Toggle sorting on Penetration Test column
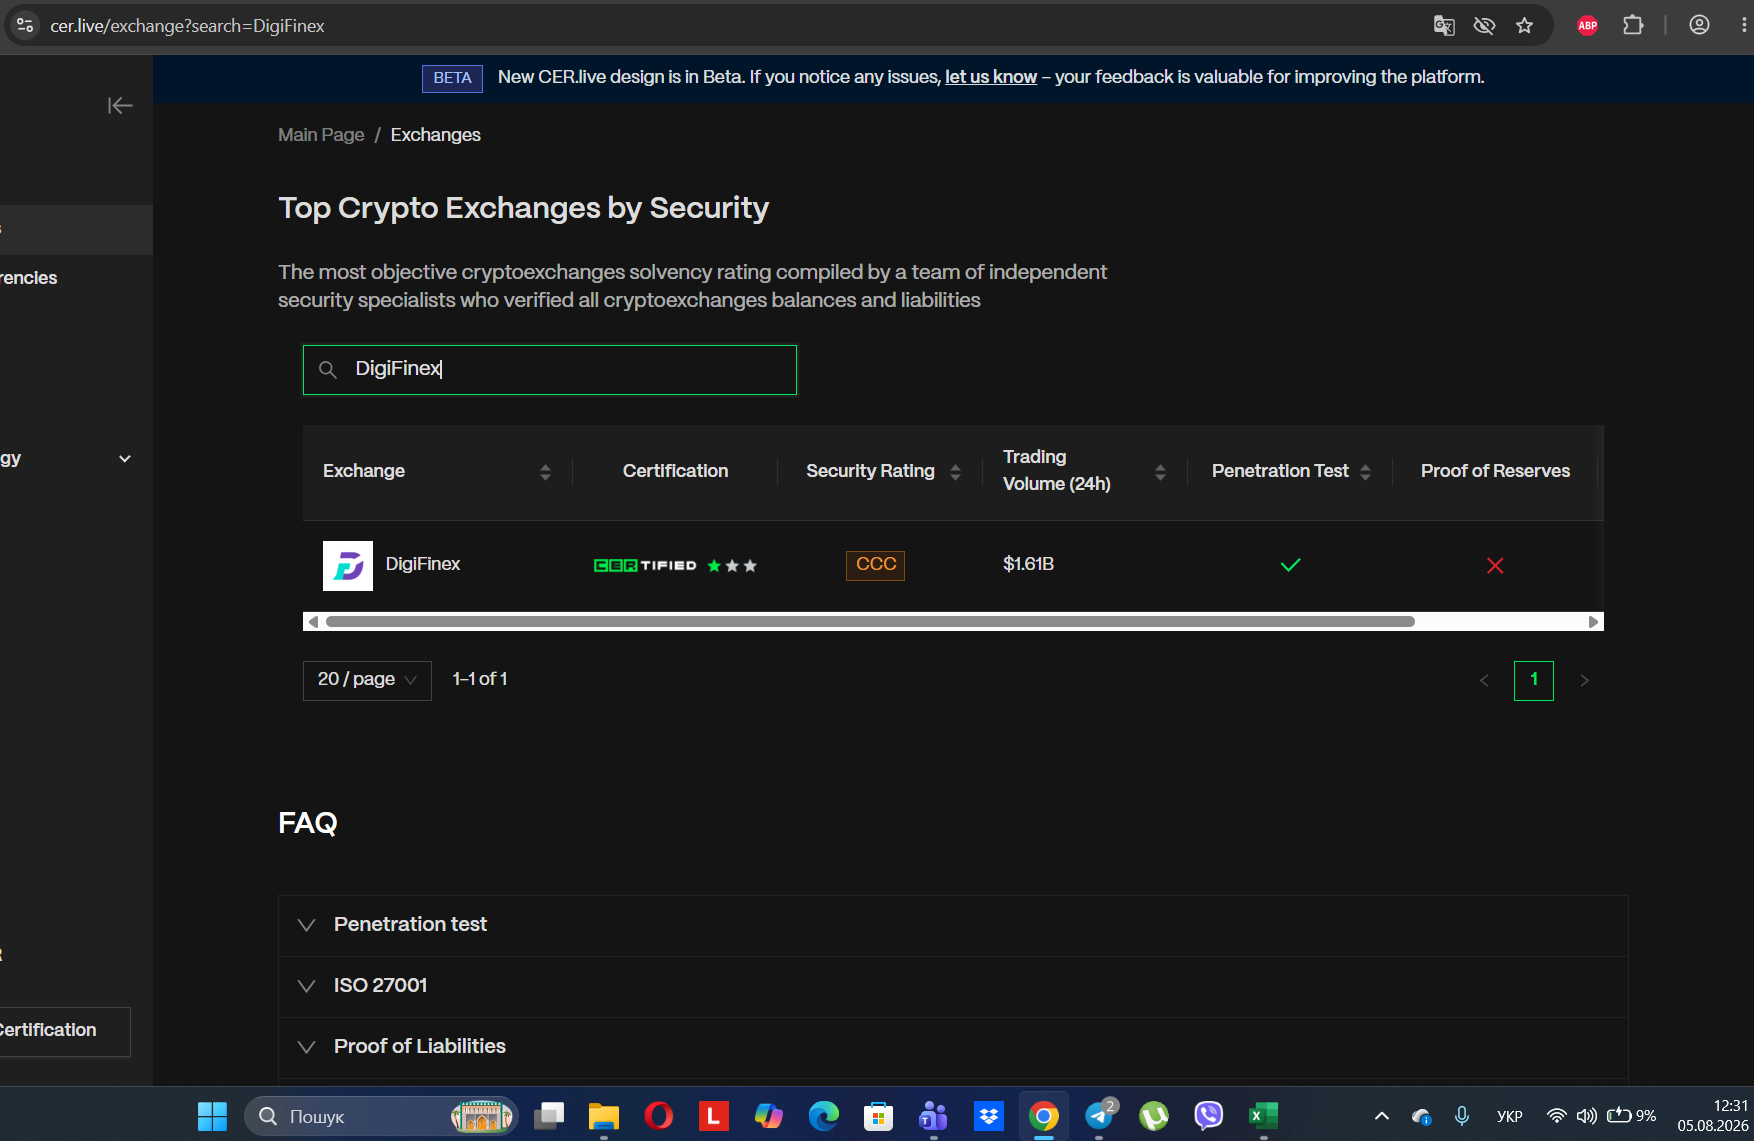 coord(1365,472)
